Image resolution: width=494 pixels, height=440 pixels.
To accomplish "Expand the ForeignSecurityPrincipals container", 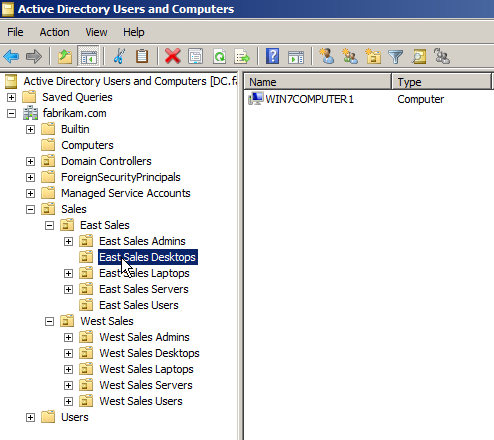I will point(30,177).
